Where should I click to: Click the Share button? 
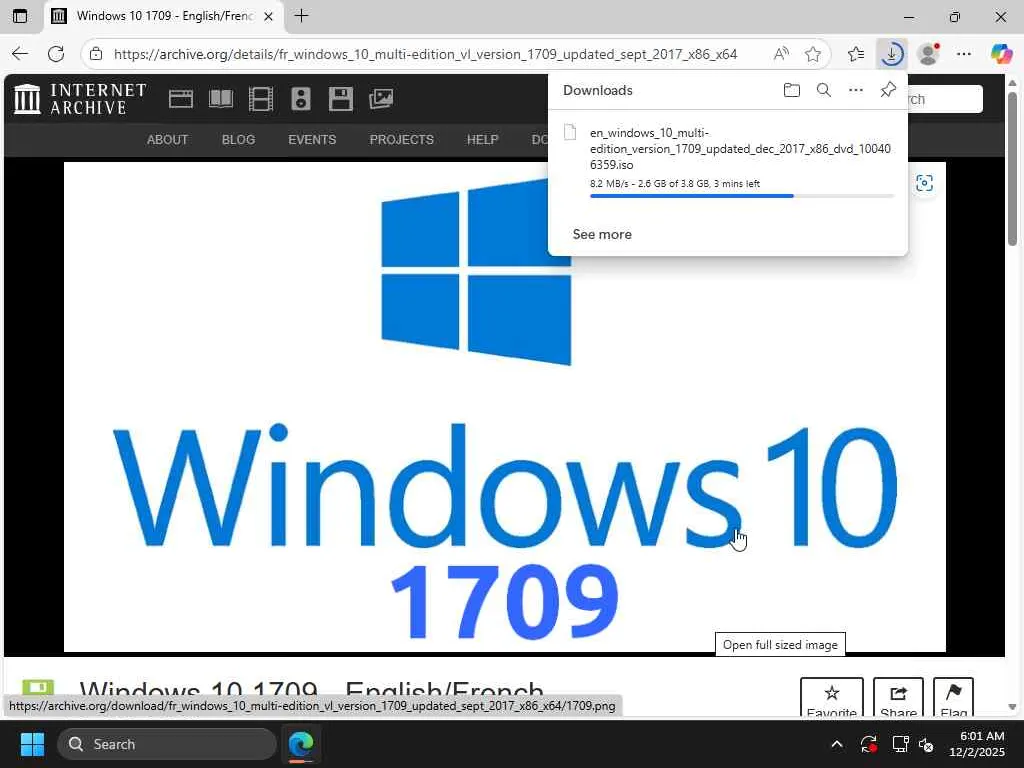898,697
